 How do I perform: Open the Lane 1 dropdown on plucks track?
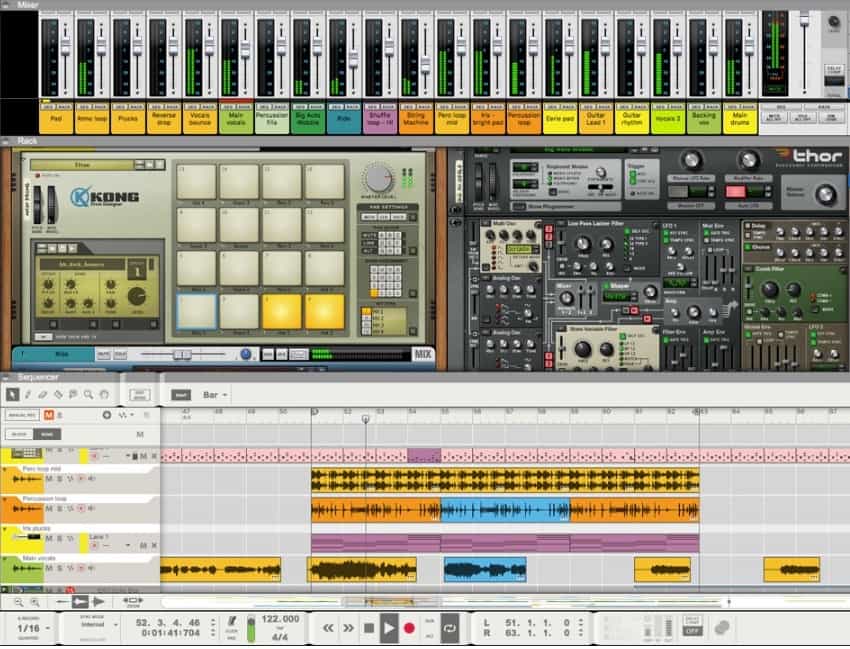click(x=128, y=545)
